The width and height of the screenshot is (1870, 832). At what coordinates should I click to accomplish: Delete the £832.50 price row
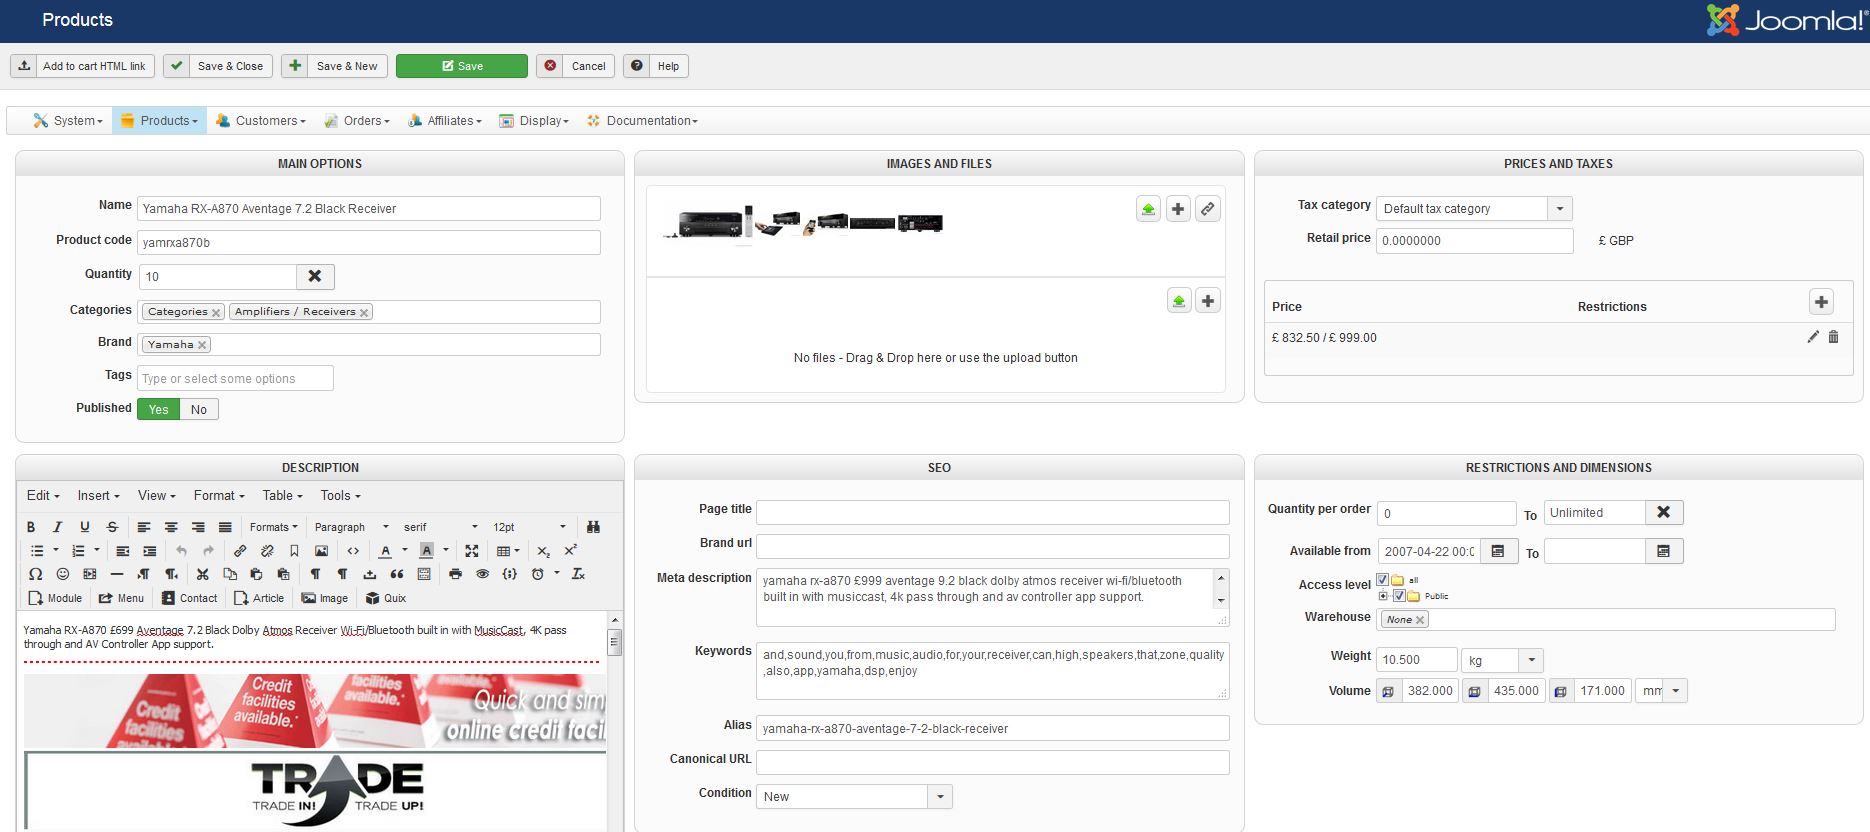1833,337
